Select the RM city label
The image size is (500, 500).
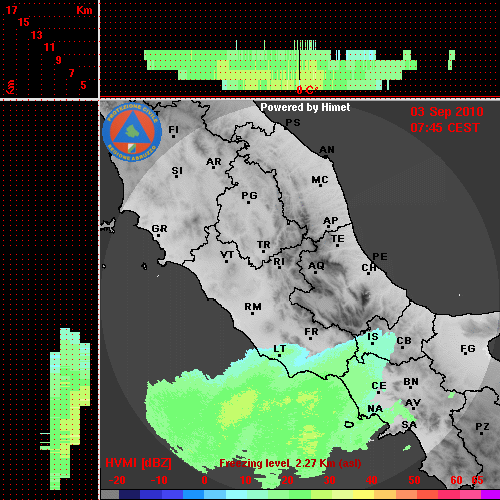253,307
